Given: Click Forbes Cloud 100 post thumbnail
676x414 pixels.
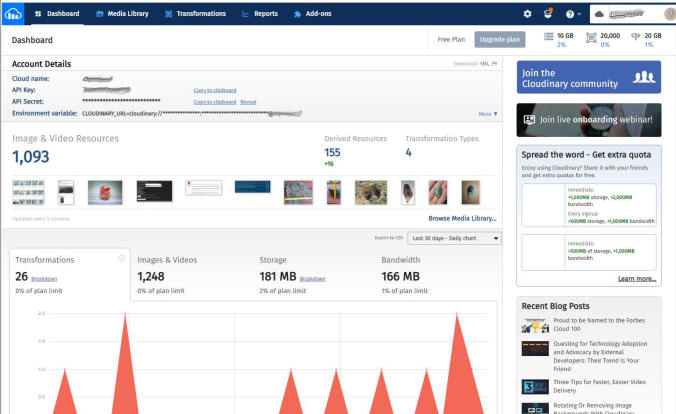Looking at the screenshot, I should click(x=535, y=325).
